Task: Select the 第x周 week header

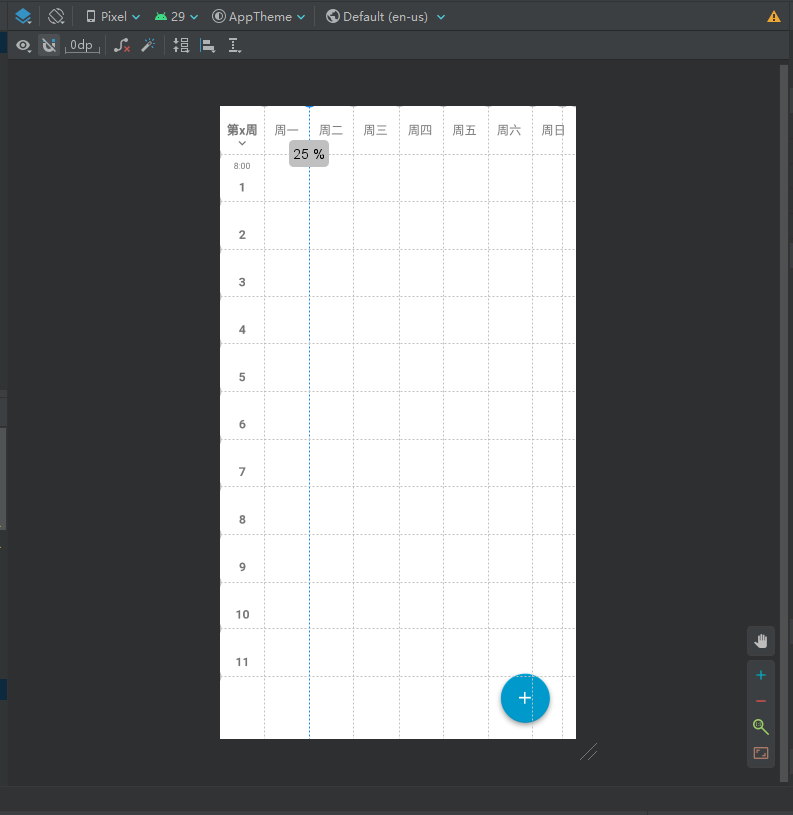Action: pyautogui.click(x=242, y=130)
